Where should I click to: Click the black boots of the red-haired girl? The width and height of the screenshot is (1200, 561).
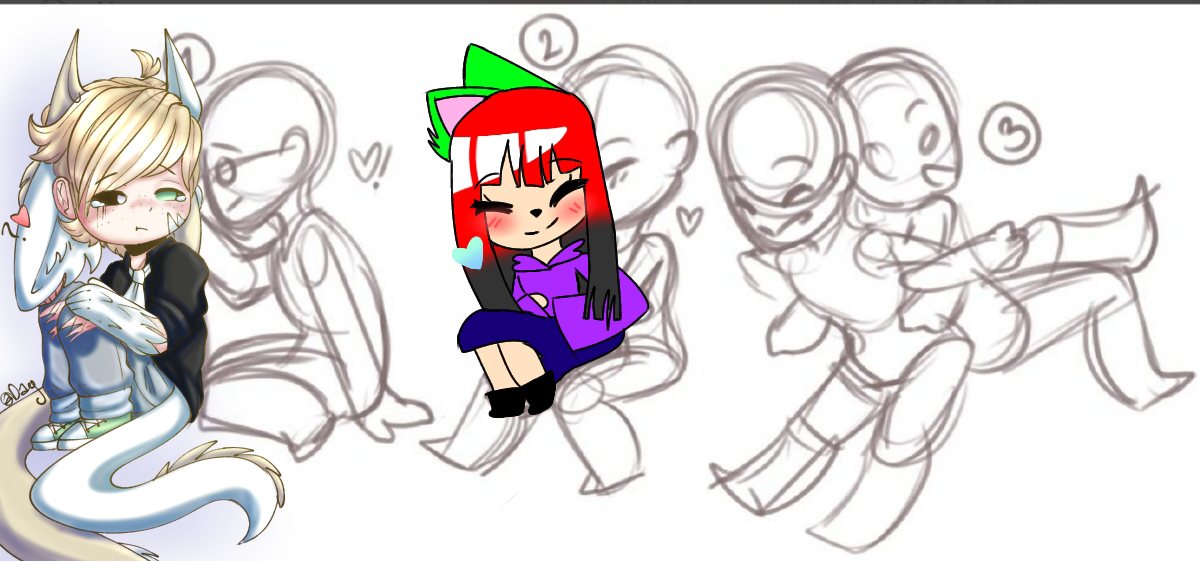point(521,394)
